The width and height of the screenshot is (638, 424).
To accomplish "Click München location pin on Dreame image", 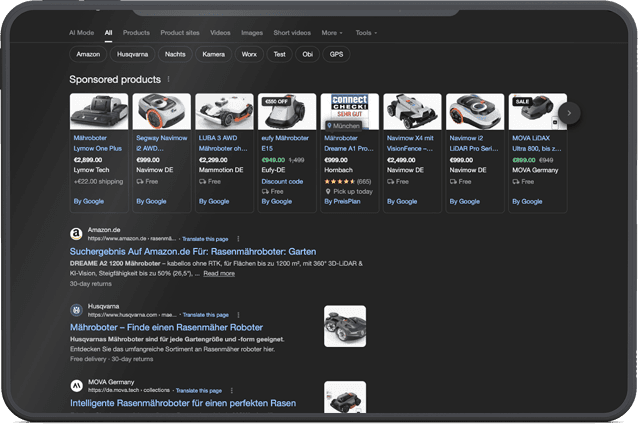I will click(x=343, y=126).
